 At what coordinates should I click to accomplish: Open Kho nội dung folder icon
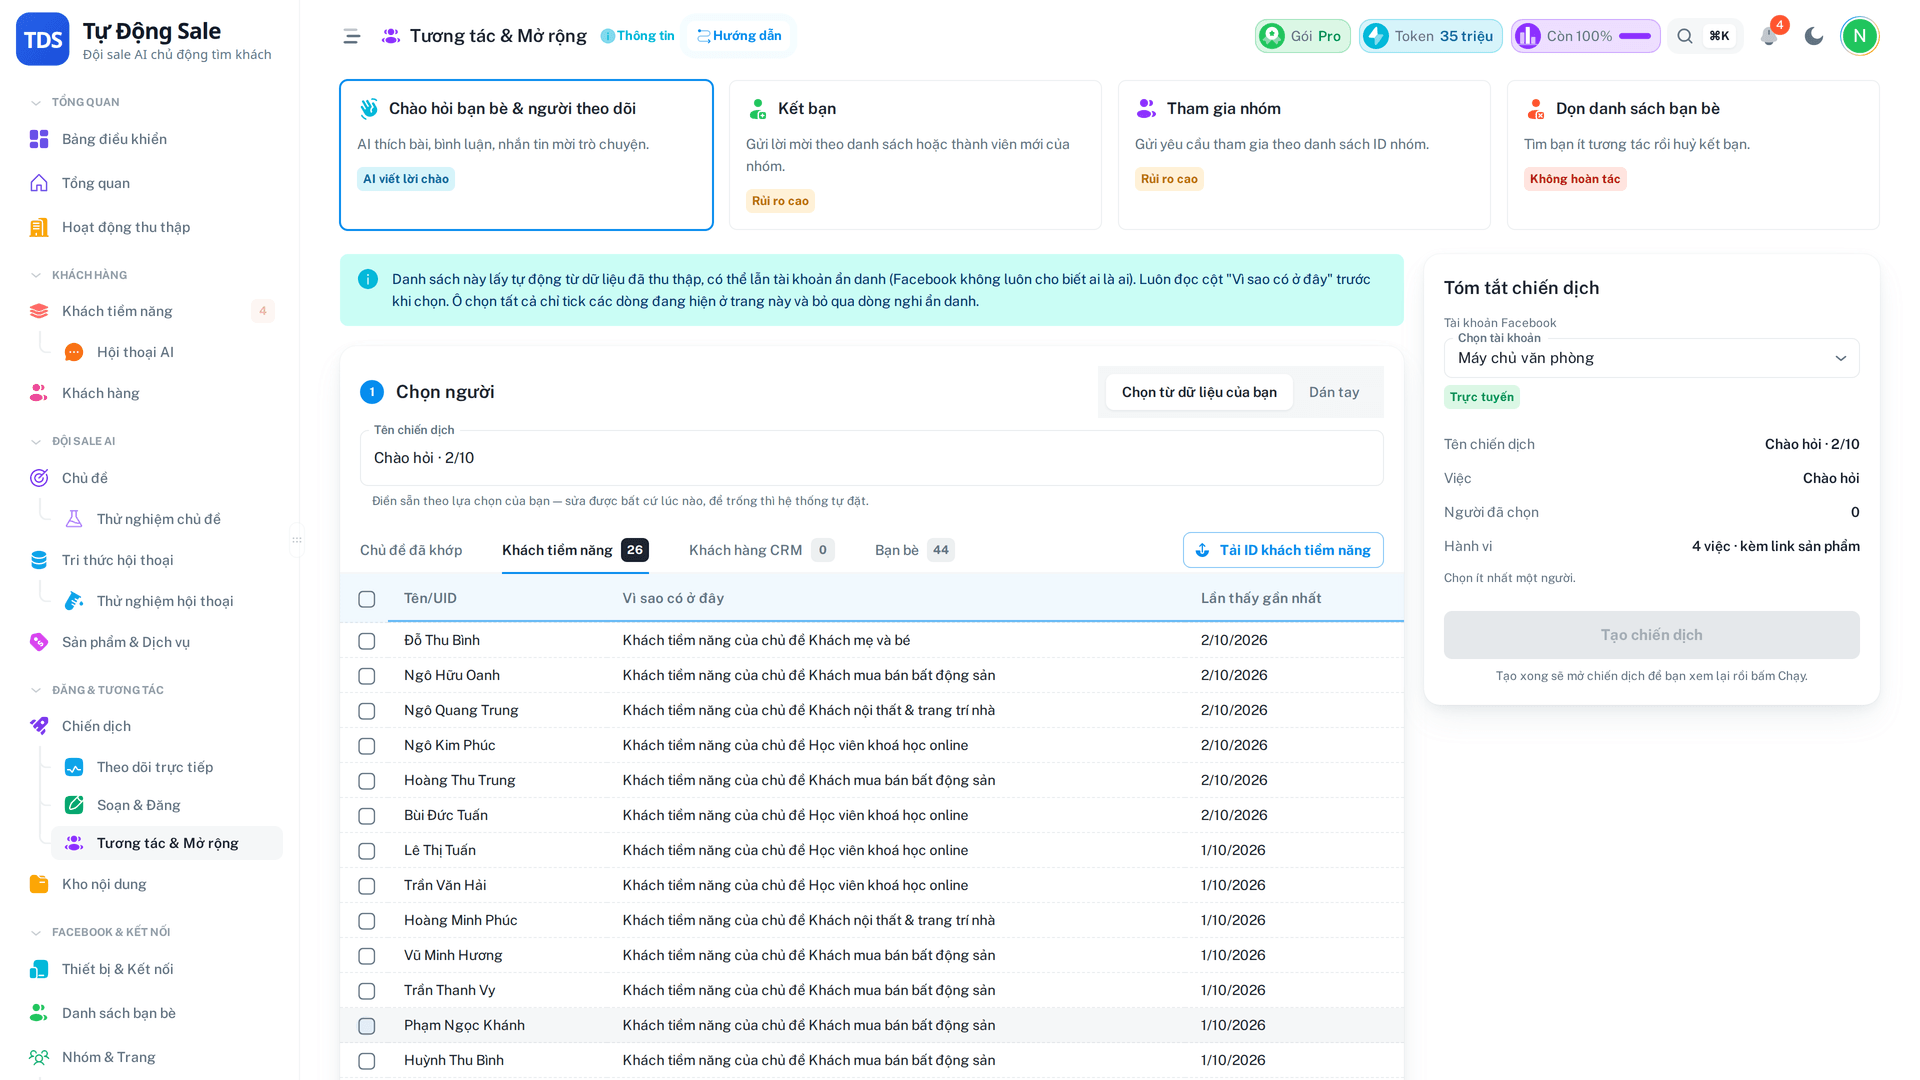[x=39, y=884]
